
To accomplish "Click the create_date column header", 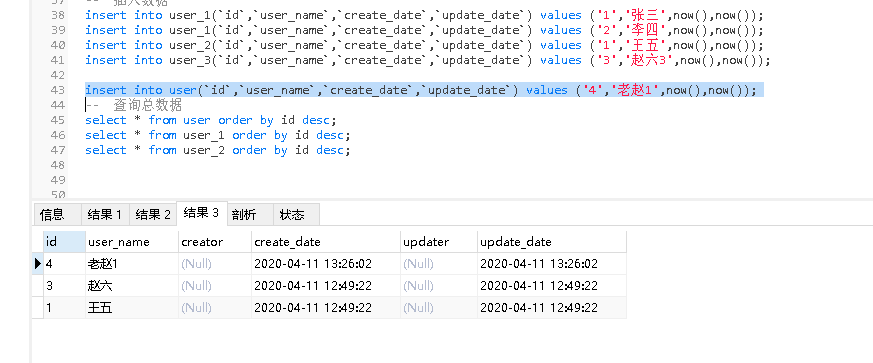I will pos(326,242).
